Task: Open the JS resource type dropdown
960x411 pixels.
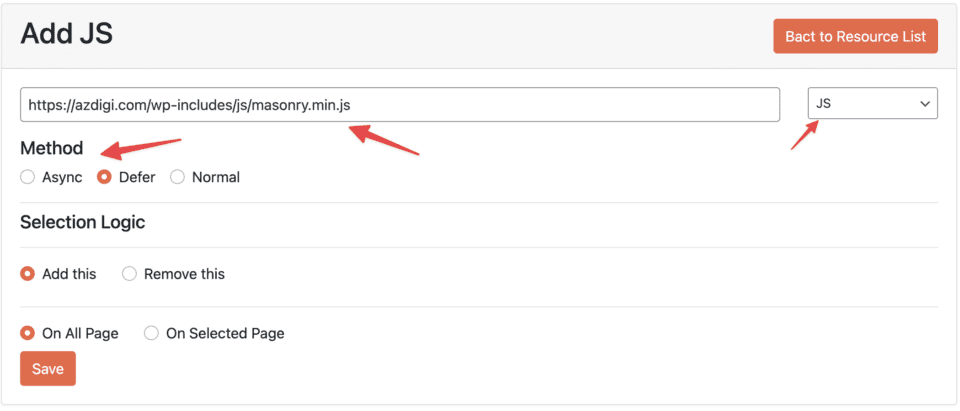Action: 872,103
